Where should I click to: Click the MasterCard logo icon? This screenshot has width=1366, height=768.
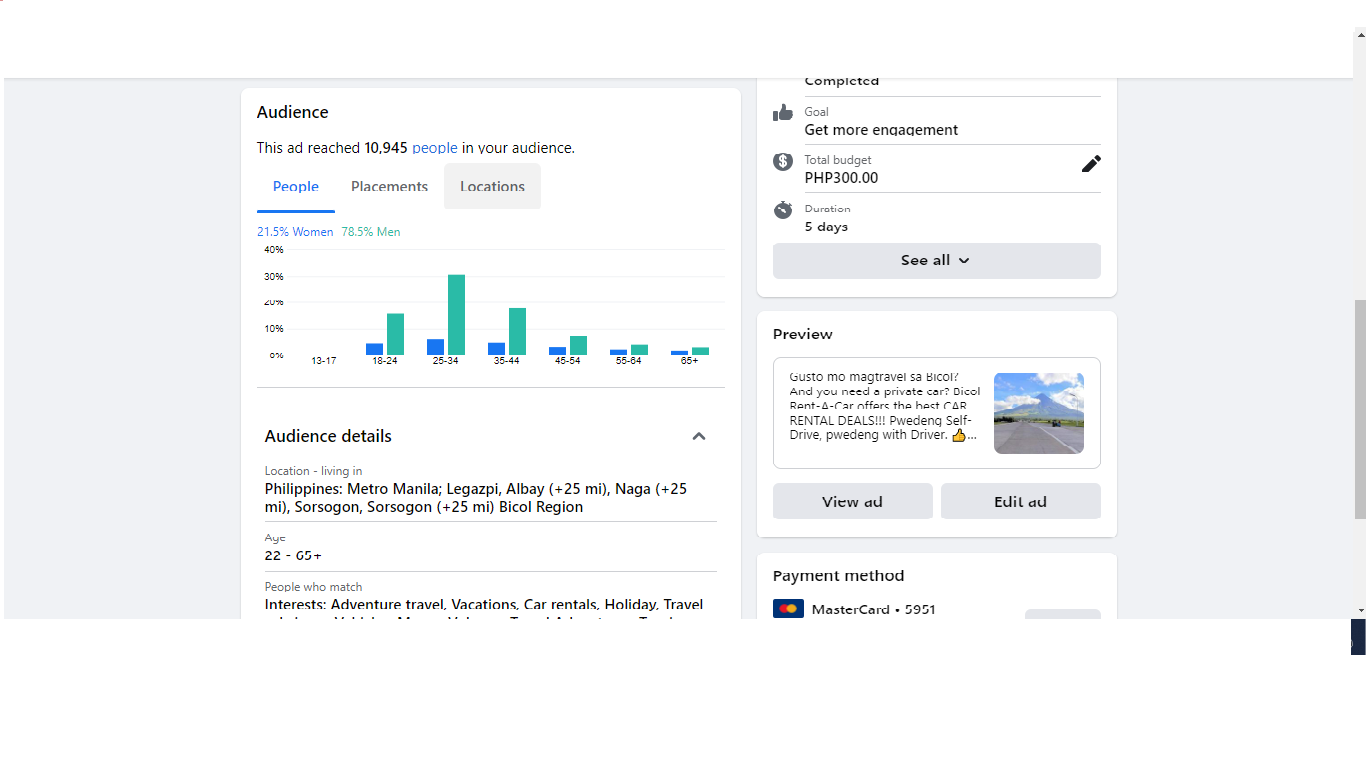pos(788,609)
